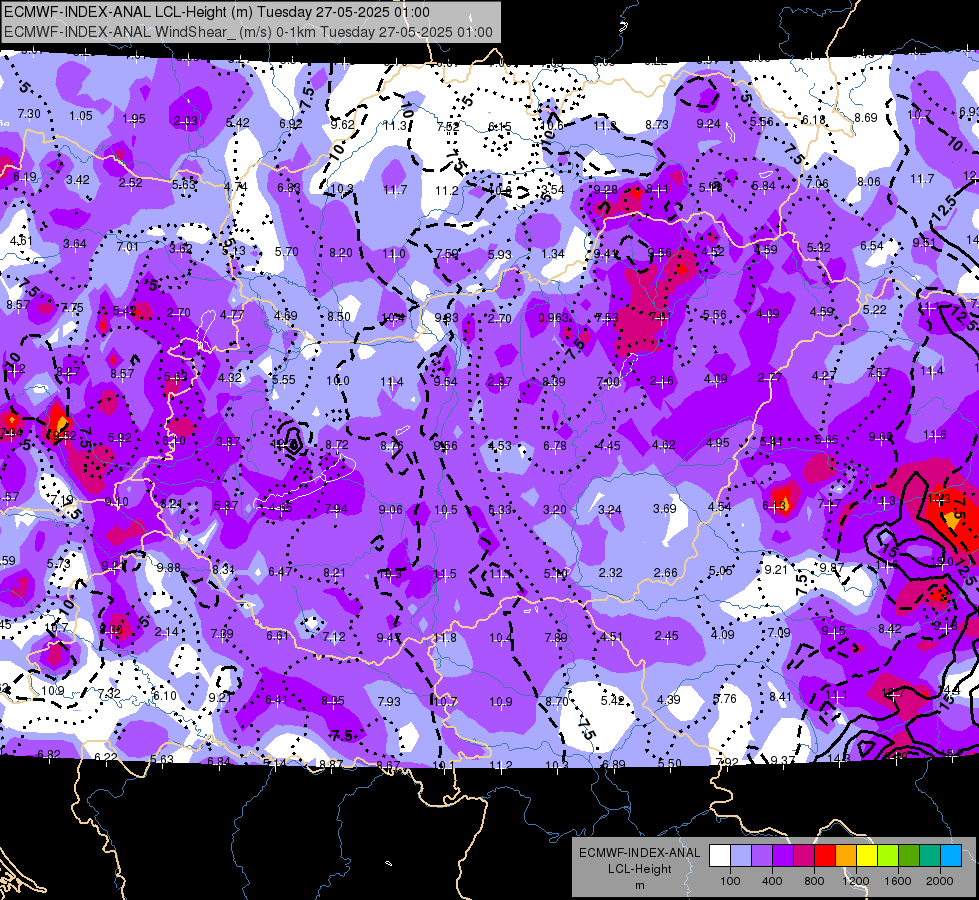This screenshot has height=900, width=979.
Task: Click the legend 'ECMWF-INDEX-ANAL' label
Action: [x=639, y=853]
